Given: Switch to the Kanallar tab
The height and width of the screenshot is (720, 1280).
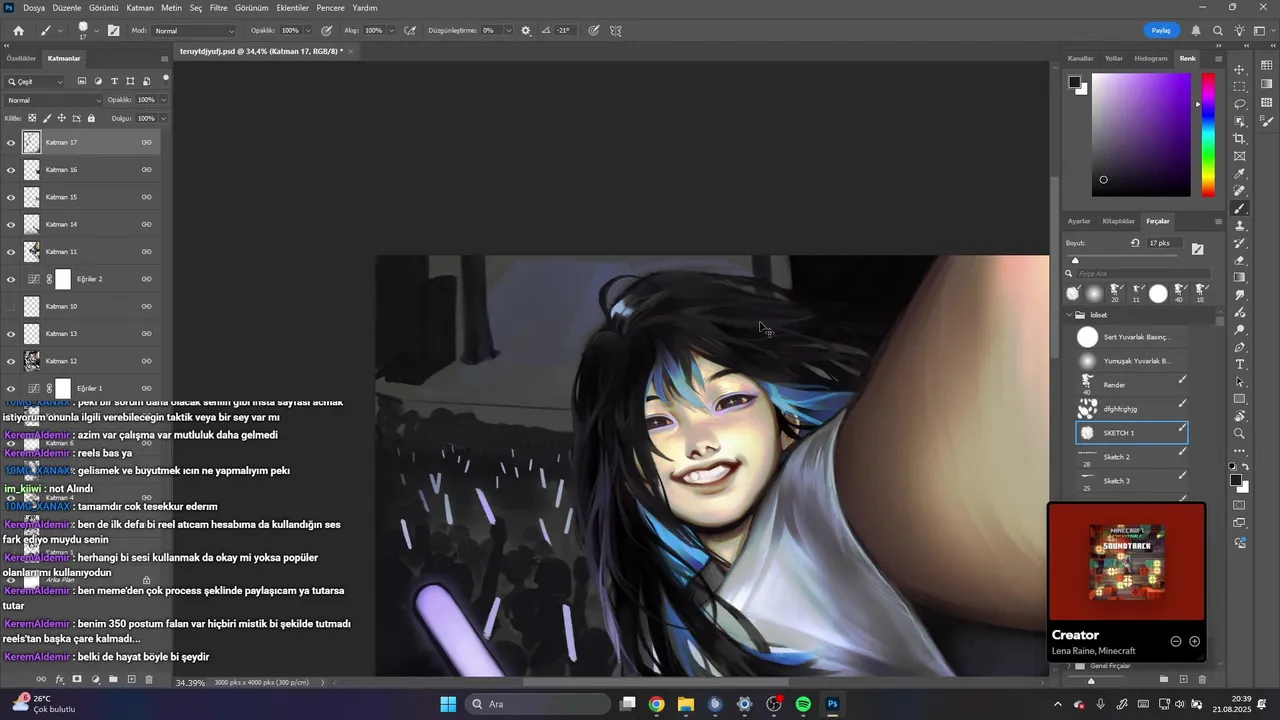Looking at the screenshot, I should click(1081, 58).
